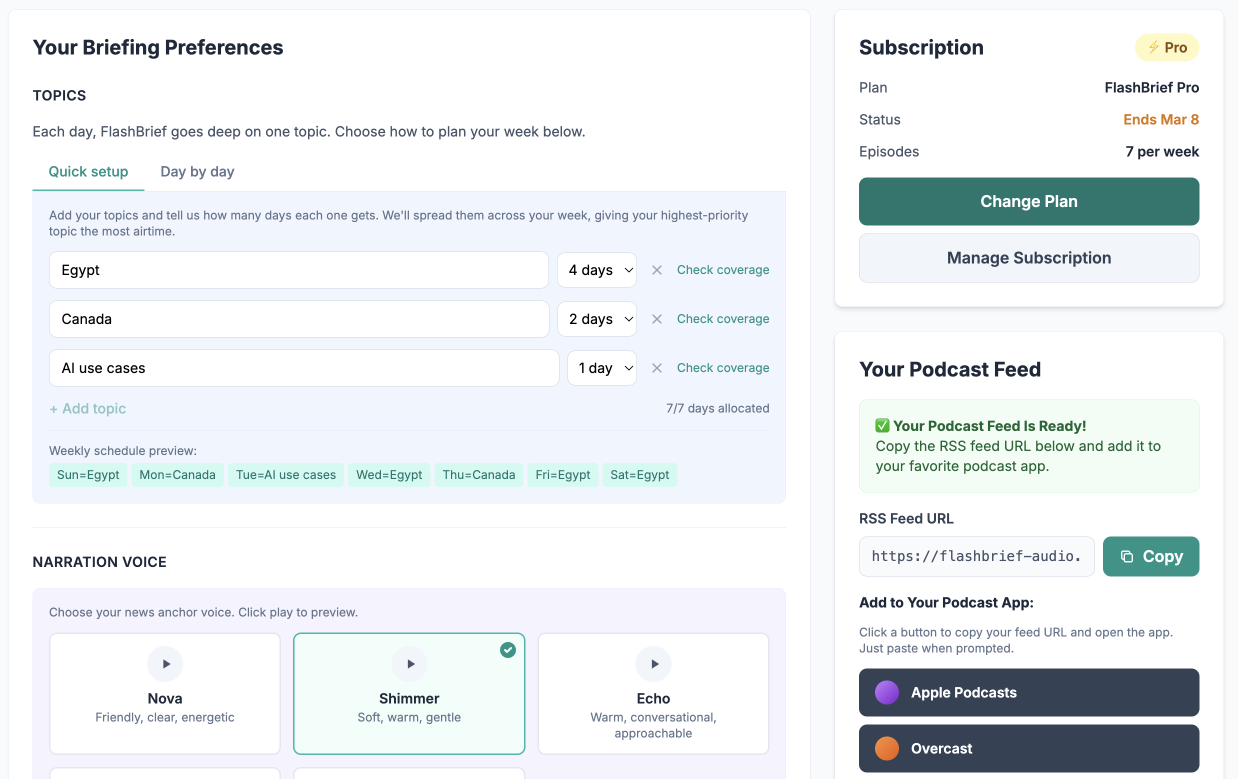
Task: Click the RSS Feed URL field
Action: (976, 556)
